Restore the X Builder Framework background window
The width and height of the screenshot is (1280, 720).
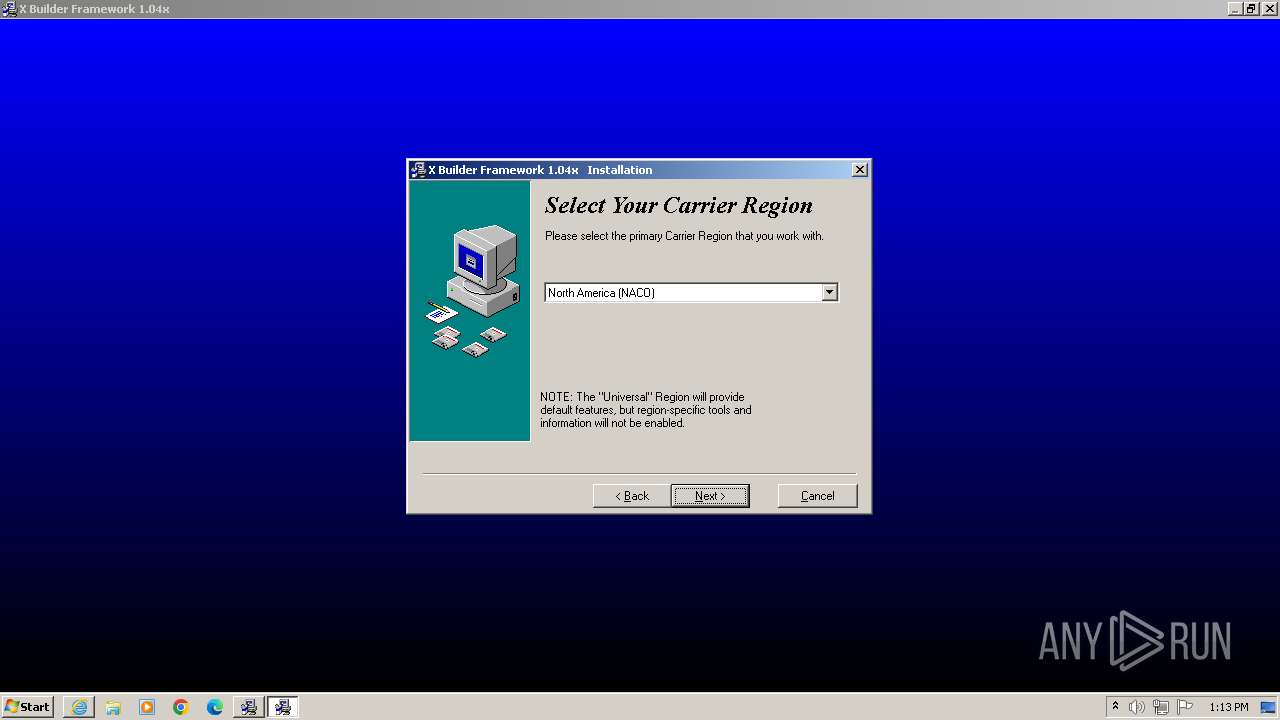click(x=1251, y=9)
